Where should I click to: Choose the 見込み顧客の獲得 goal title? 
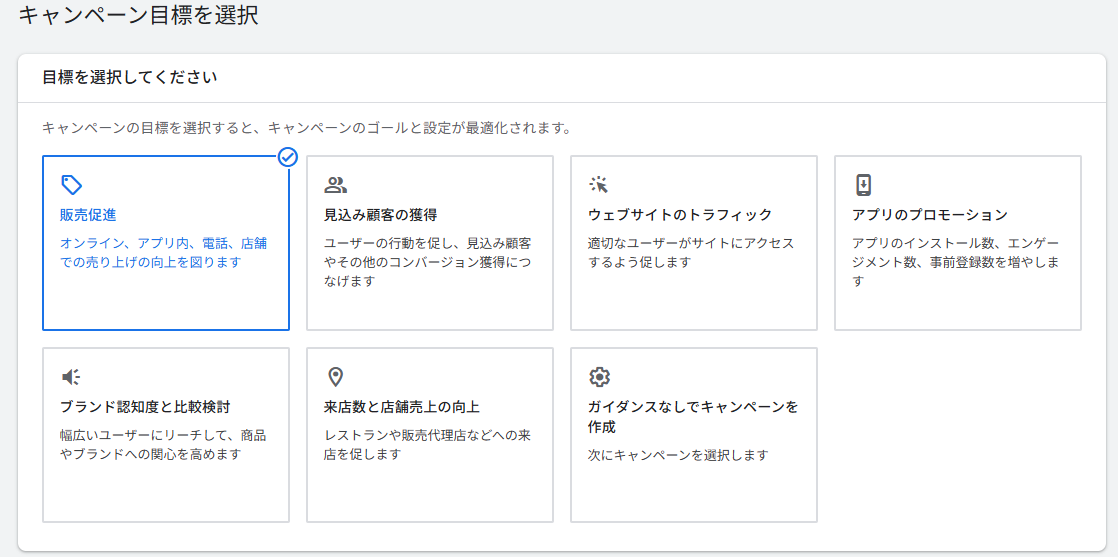(381, 215)
